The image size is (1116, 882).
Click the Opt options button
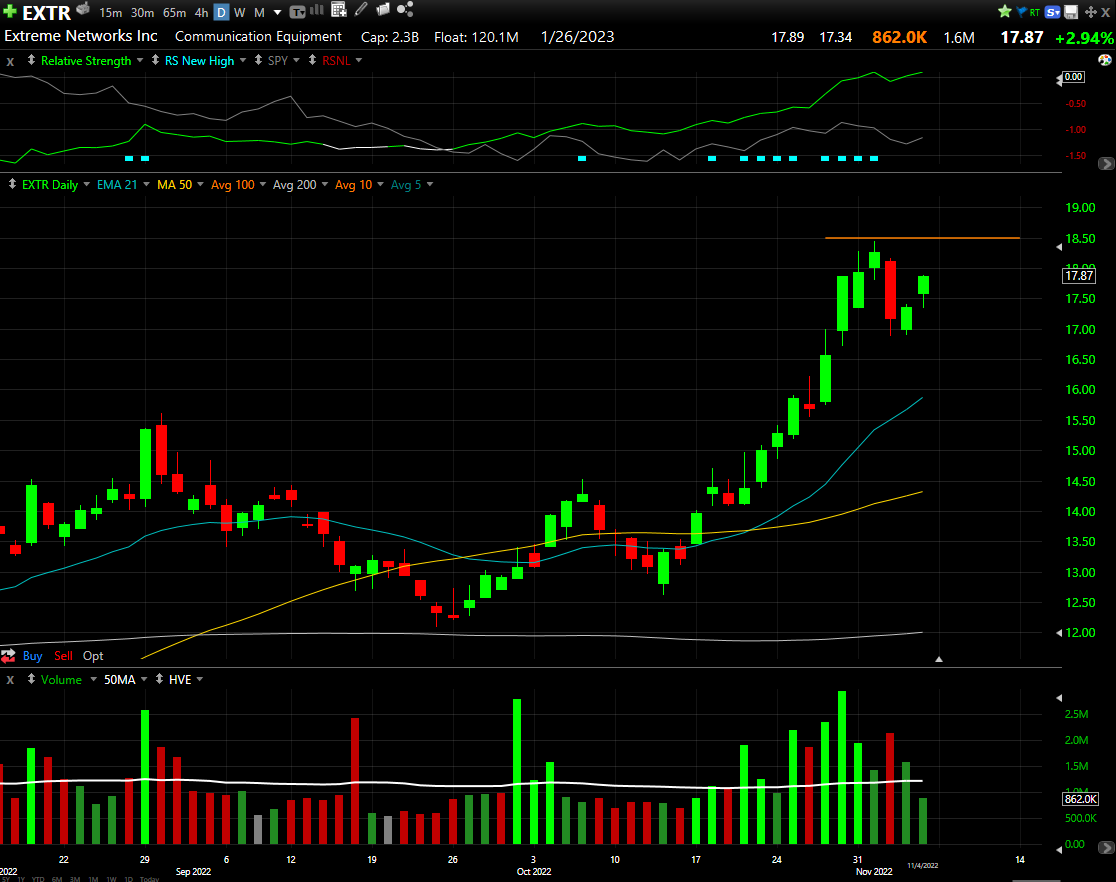tap(93, 656)
